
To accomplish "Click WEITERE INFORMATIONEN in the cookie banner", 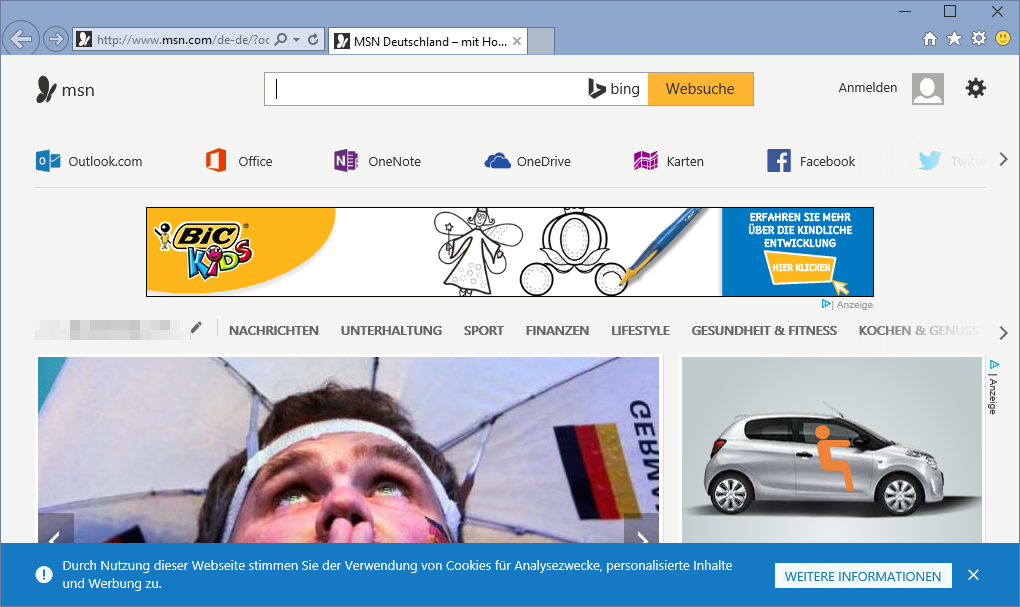I will (862, 576).
